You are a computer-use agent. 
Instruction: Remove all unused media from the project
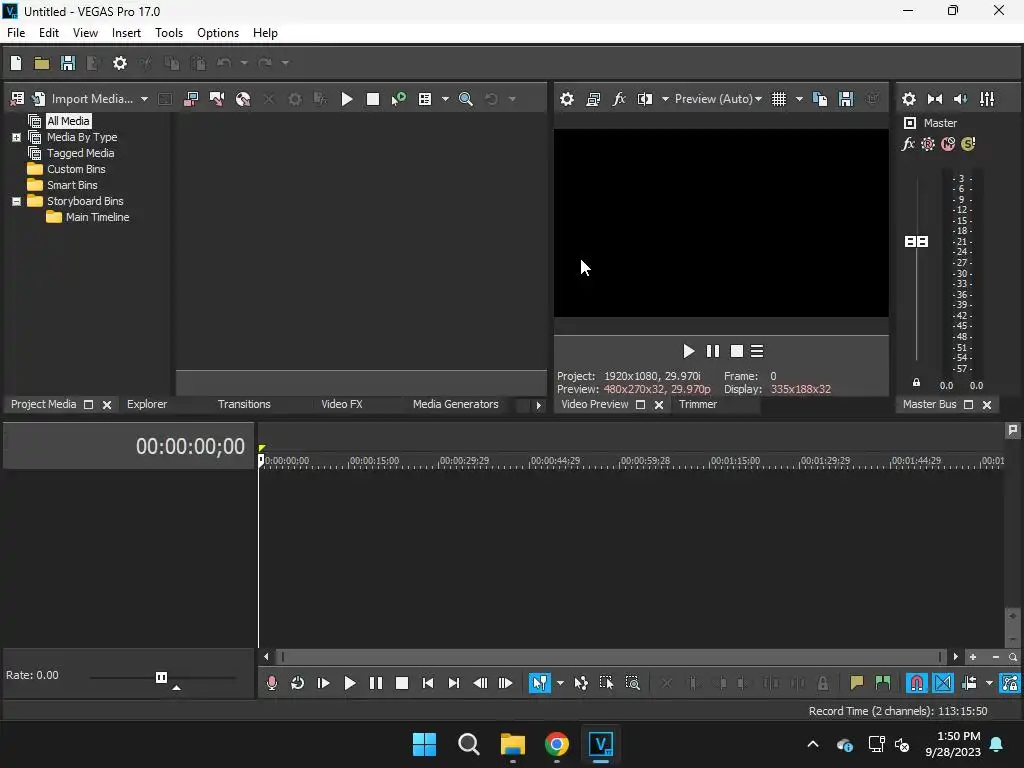point(18,99)
